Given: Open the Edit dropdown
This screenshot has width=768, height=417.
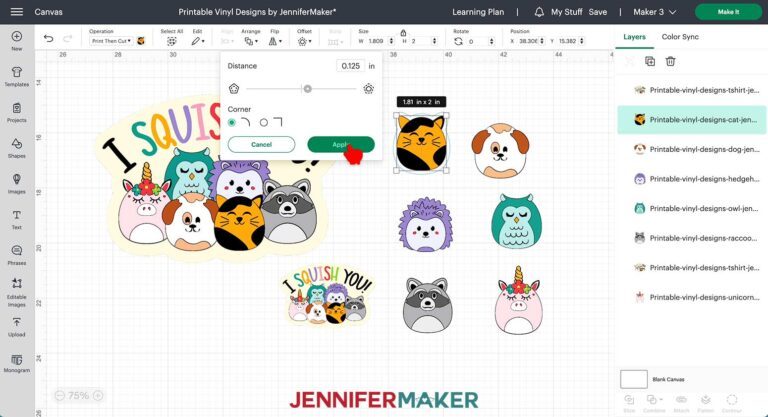Looking at the screenshot, I should [x=198, y=42].
